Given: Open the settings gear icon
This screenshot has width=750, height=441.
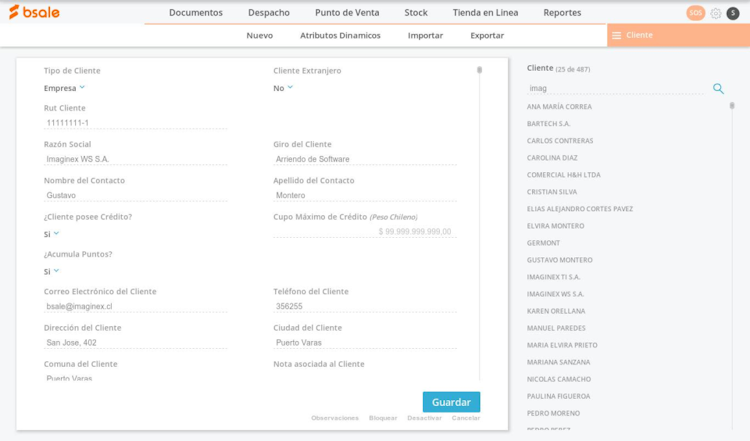Looking at the screenshot, I should click(716, 13).
